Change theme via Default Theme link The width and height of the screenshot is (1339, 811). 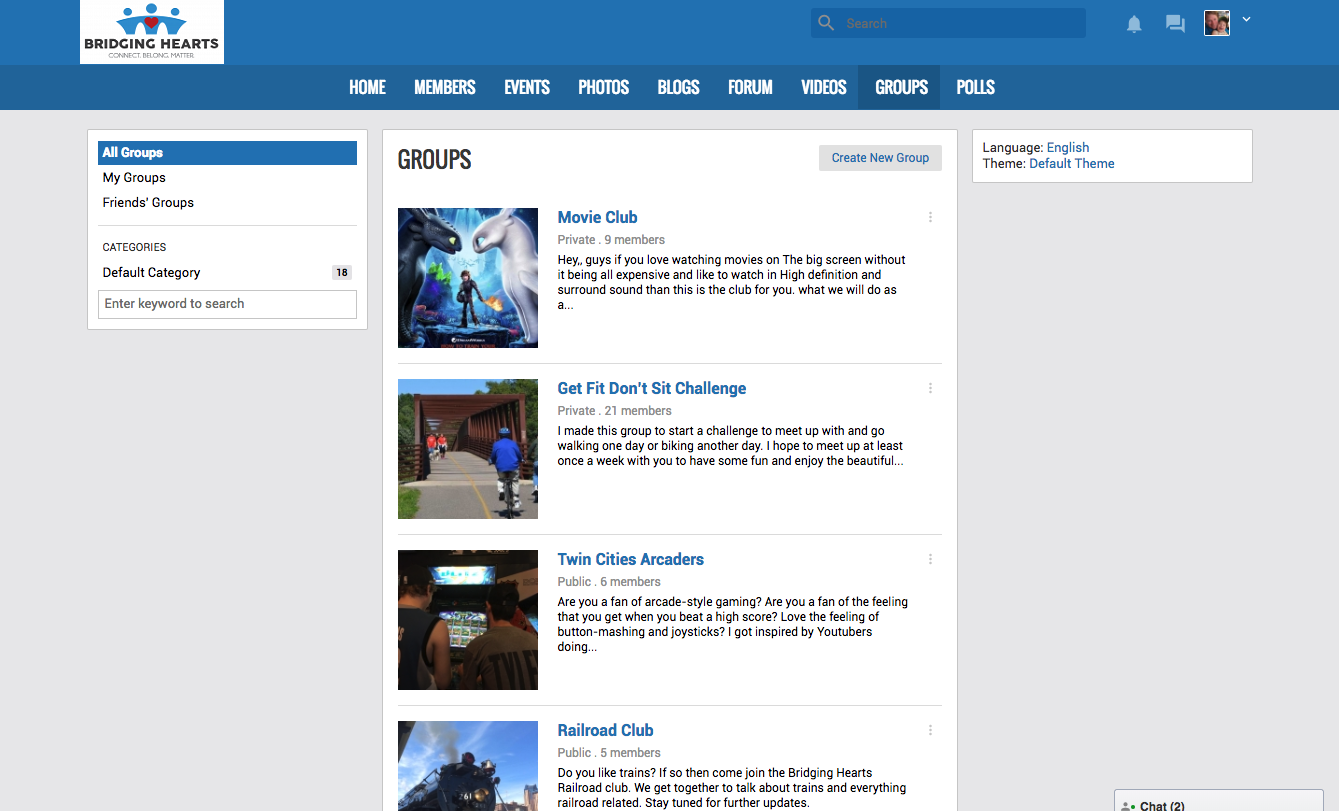(1072, 163)
